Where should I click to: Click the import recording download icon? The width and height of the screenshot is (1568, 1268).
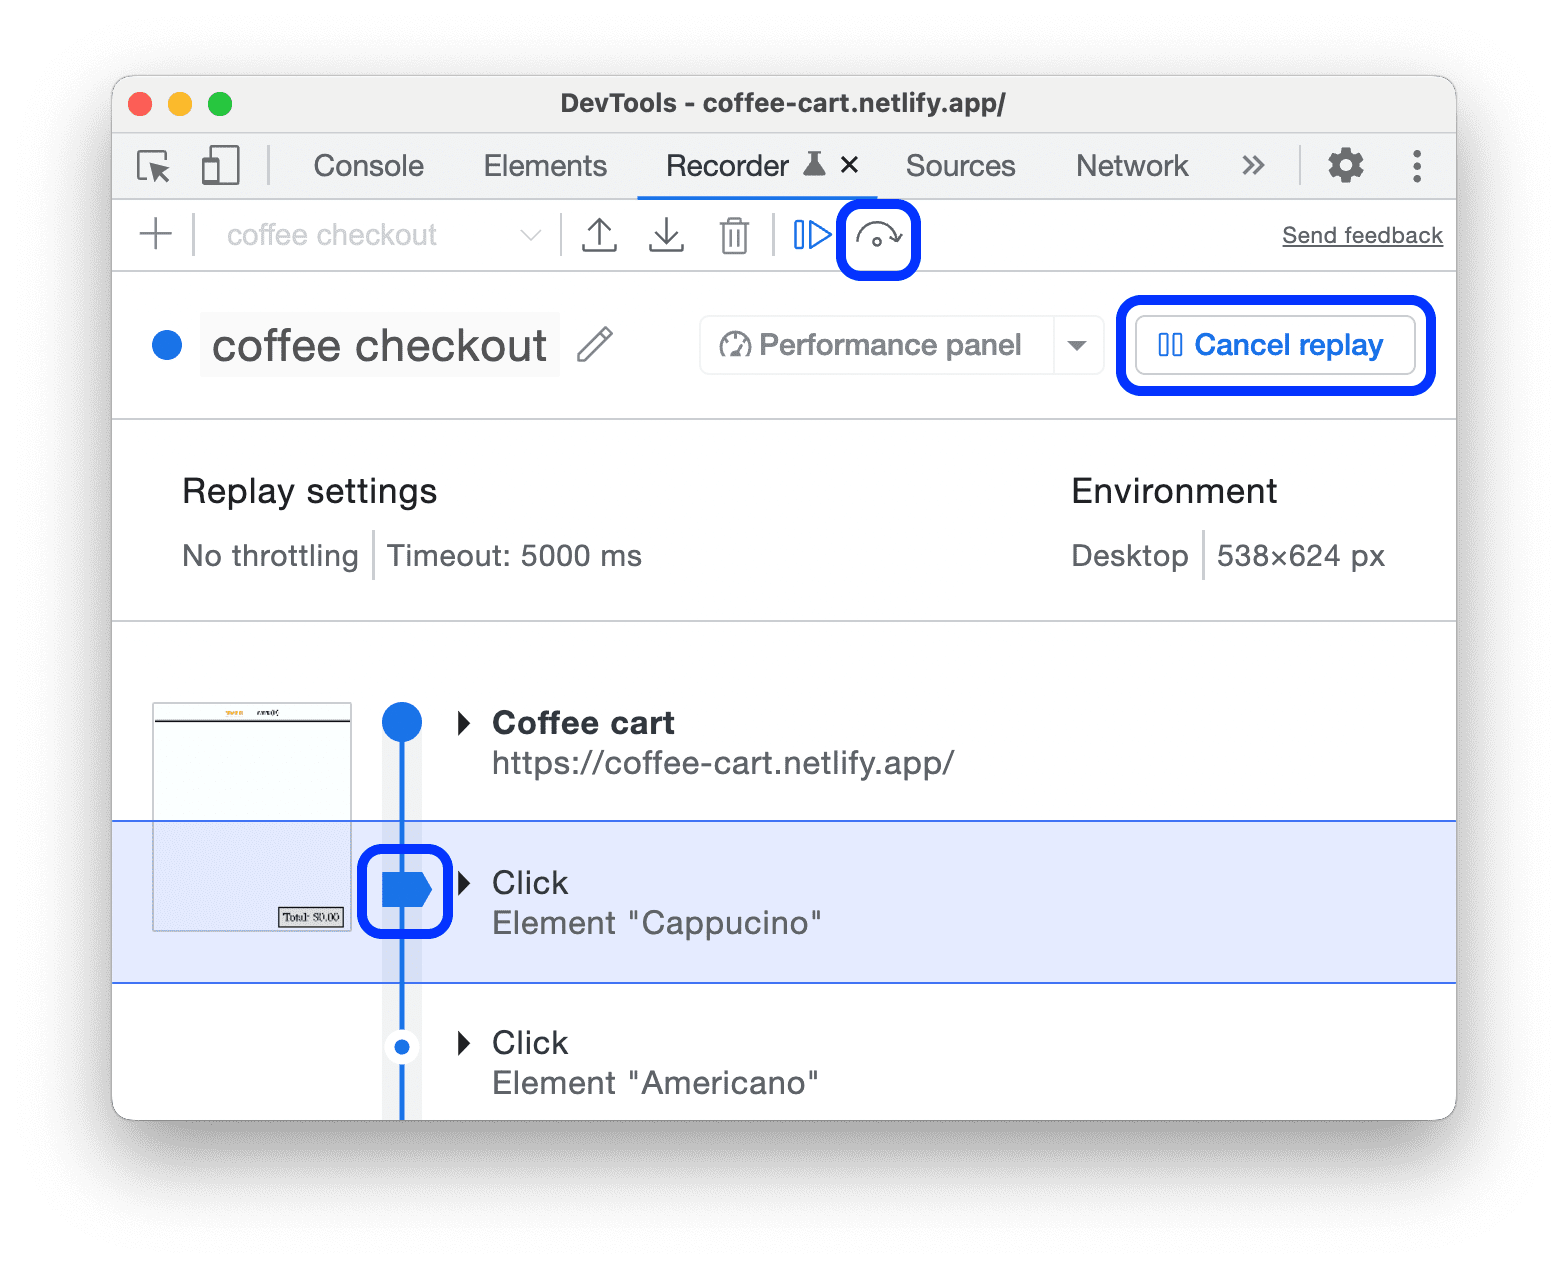point(666,235)
